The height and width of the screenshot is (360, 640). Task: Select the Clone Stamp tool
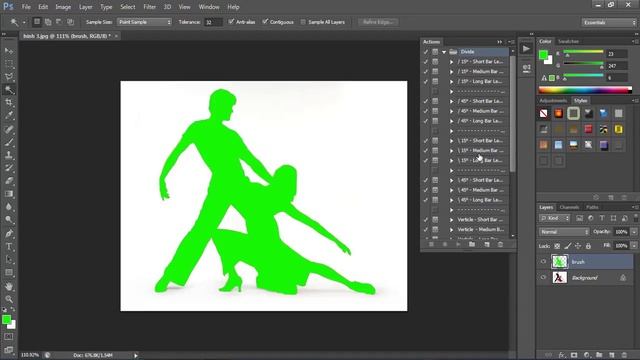click(x=9, y=156)
